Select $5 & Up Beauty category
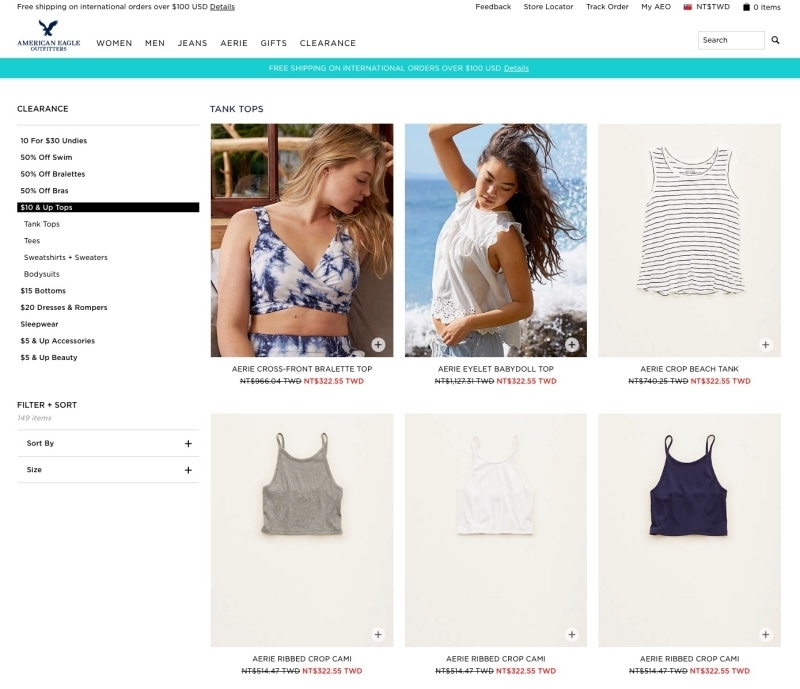 pos(49,358)
